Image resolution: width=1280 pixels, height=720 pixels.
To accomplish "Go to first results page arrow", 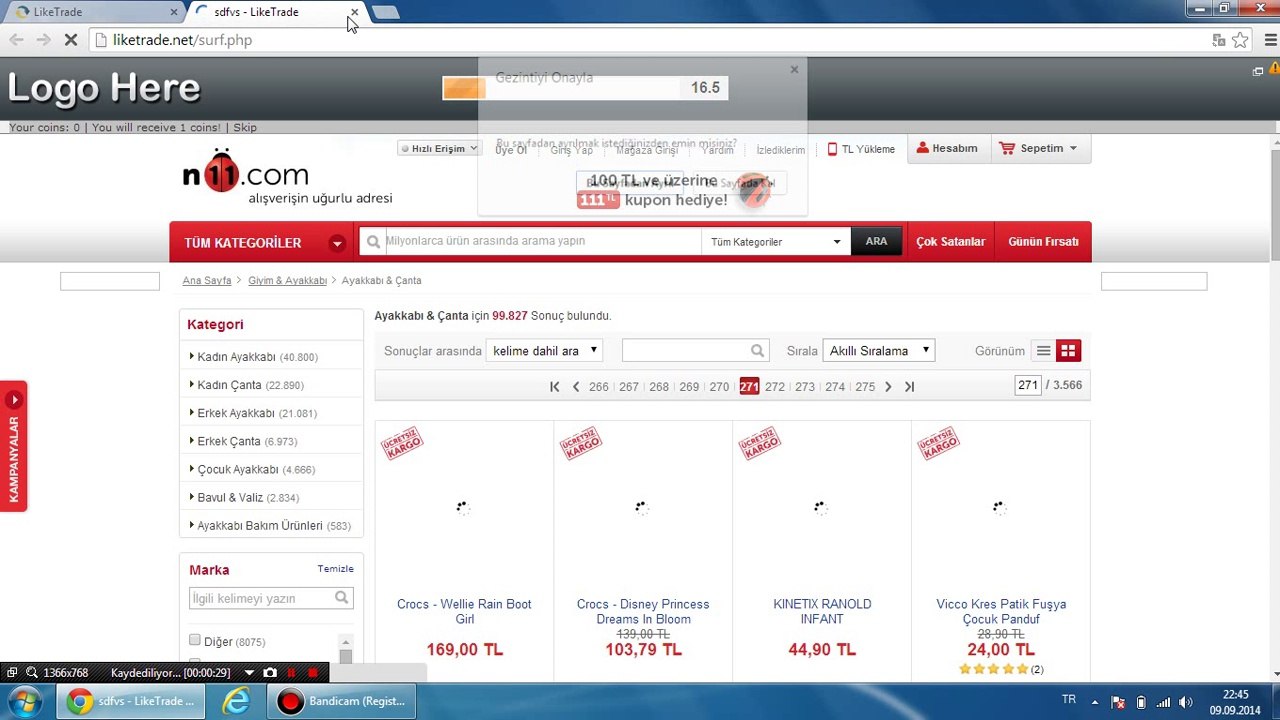I will [554, 387].
